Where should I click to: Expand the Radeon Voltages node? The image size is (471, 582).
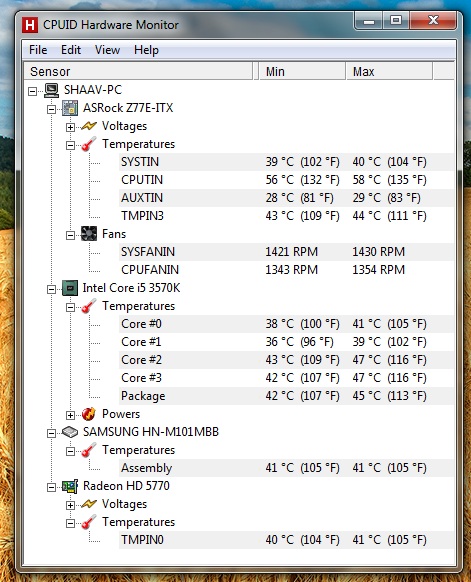(x=70, y=505)
